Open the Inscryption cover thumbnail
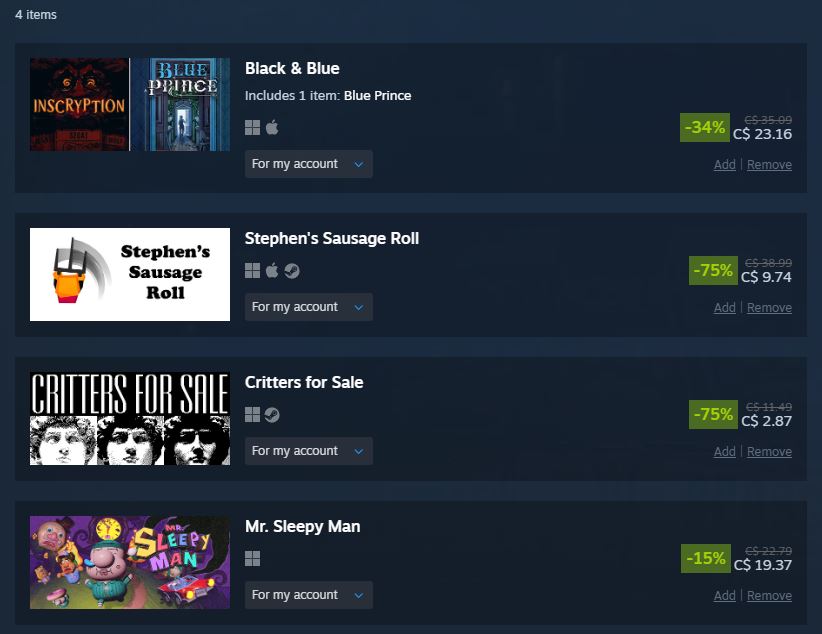Viewport: 822px width, 634px height. pyautogui.click(x=79, y=104)
